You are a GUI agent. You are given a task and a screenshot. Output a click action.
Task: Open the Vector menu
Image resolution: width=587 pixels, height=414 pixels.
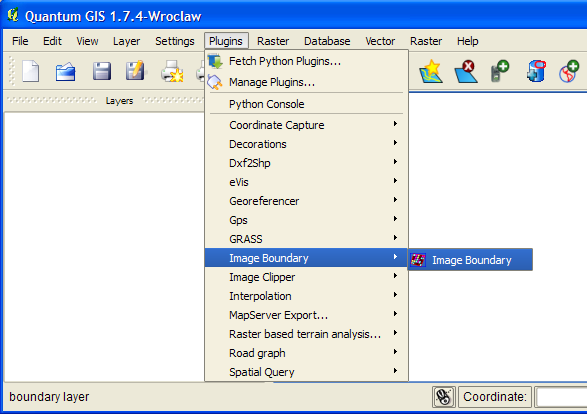(x=380, y=41)
